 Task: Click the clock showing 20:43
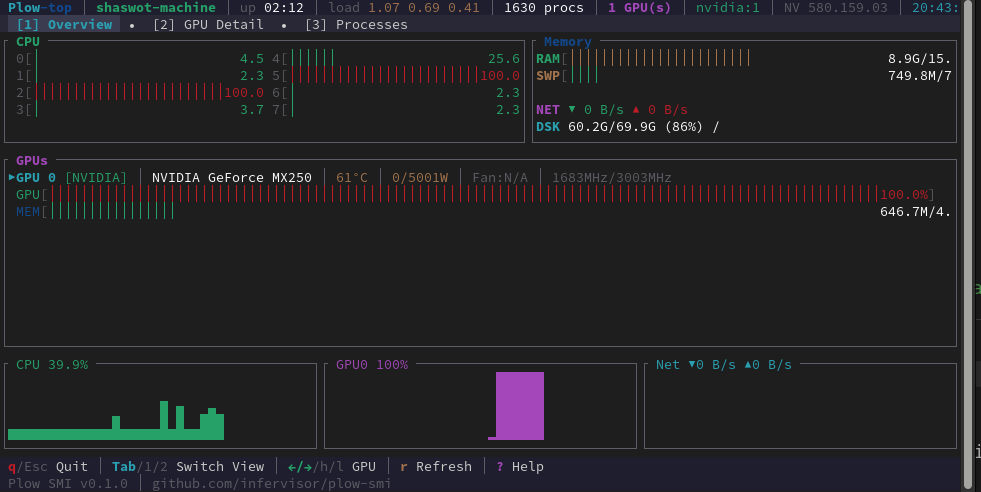click(x=935, y=8)
